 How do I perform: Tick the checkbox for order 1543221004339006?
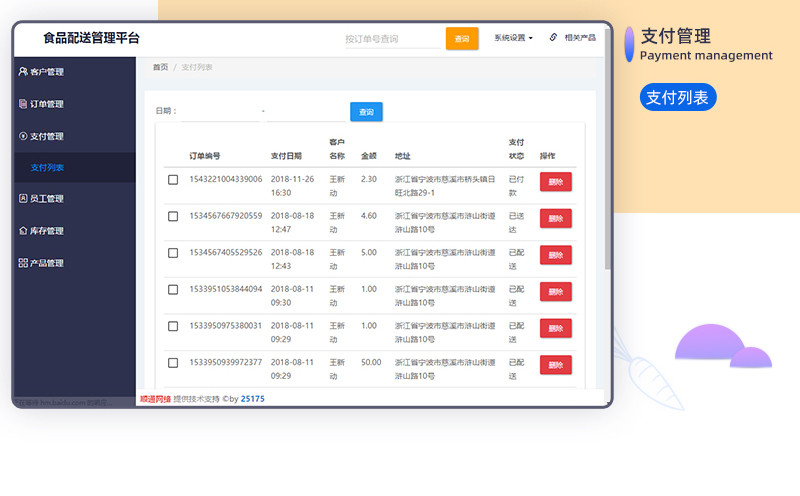(x=173, y=180)
